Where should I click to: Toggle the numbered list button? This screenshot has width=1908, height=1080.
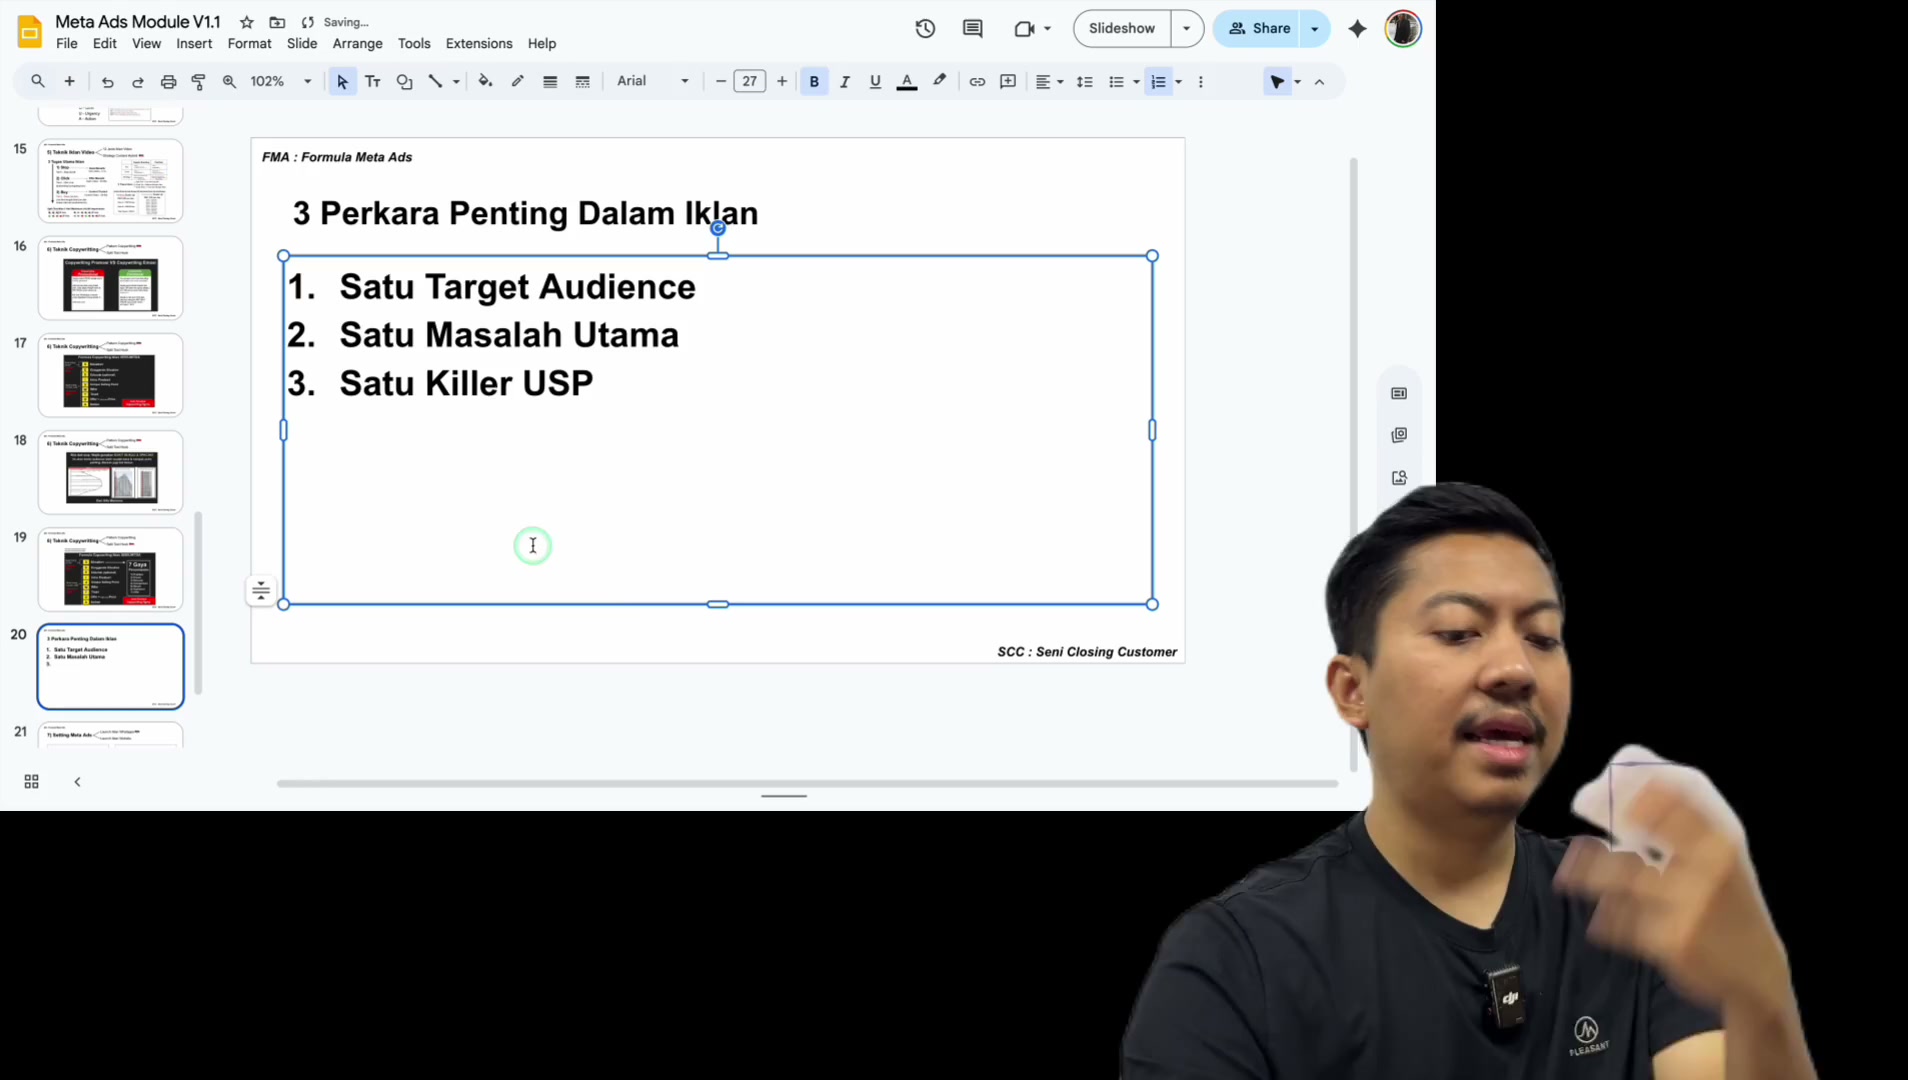(1158, 82)
